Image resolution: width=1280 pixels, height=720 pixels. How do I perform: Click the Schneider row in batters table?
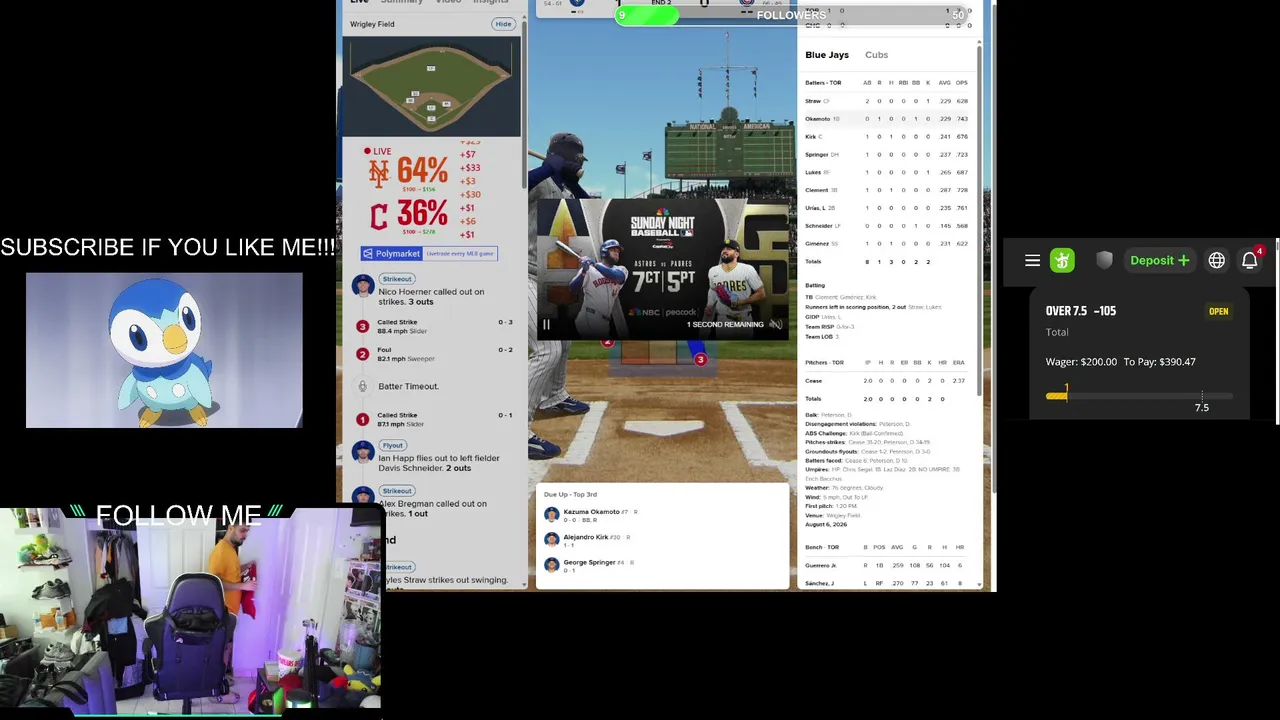pyautogui.click(x=886, y=226)
